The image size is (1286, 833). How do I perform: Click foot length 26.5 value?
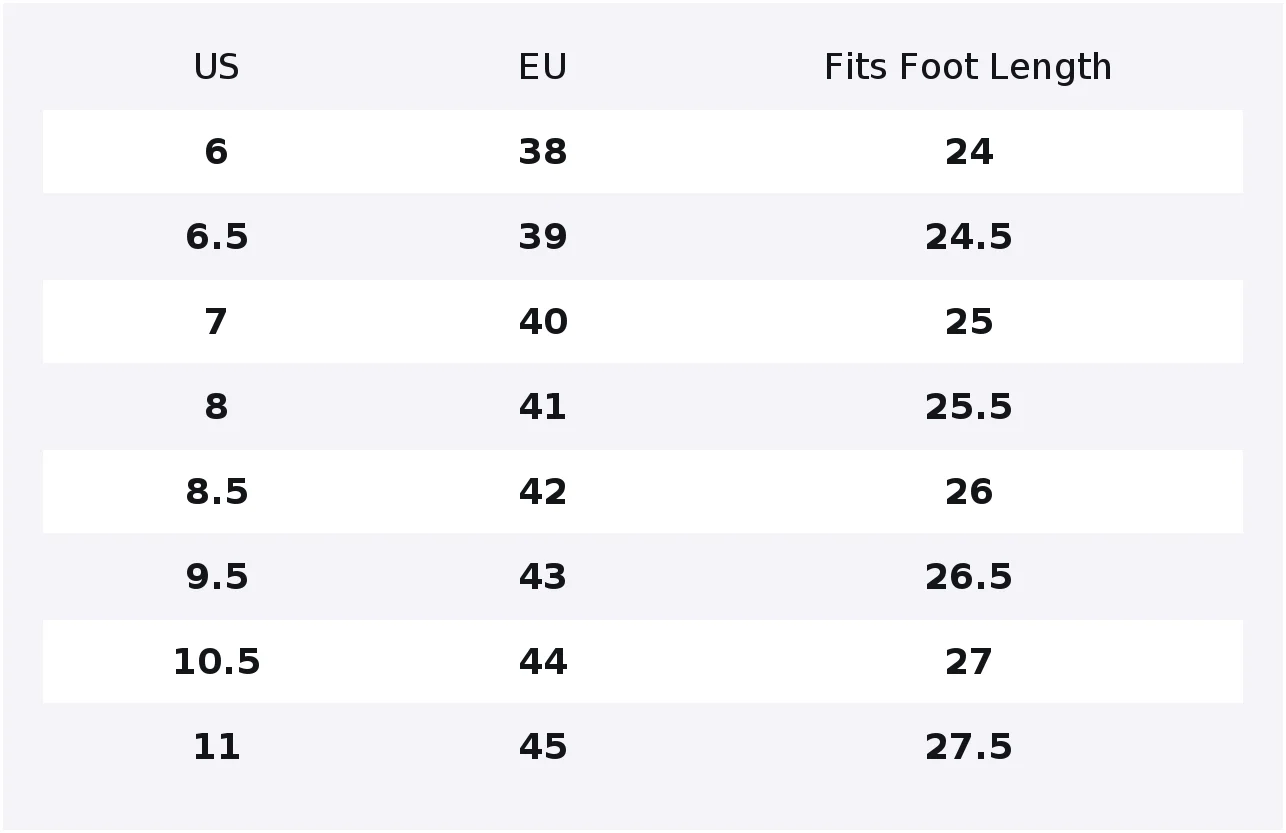(x=968, y=577)
